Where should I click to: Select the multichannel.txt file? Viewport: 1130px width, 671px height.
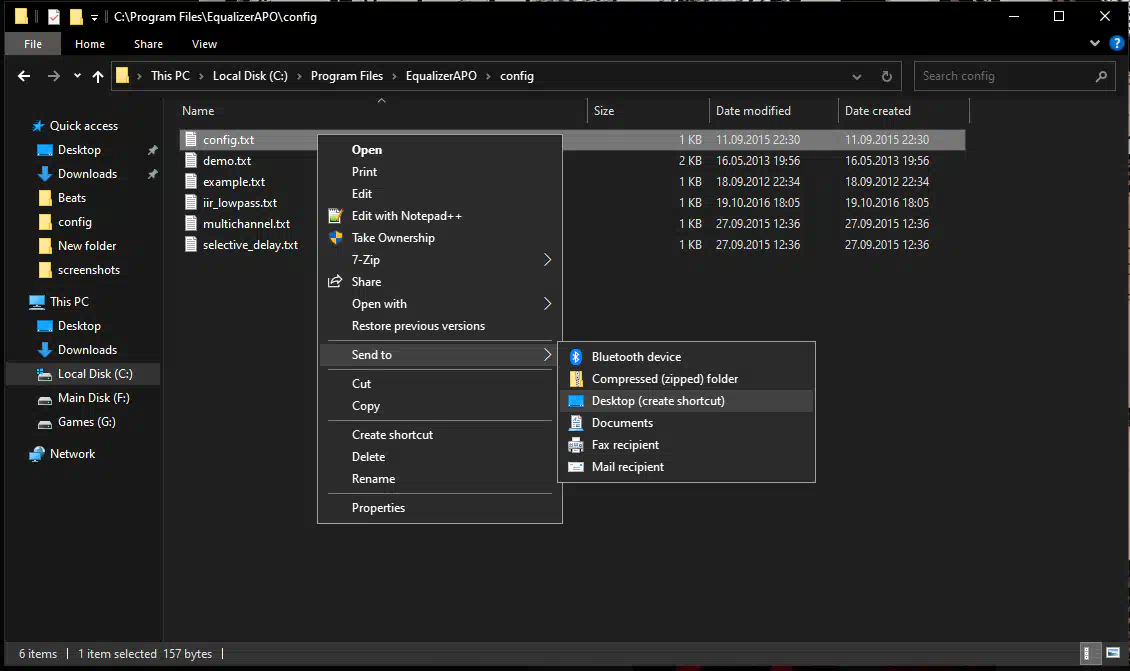[572, 224]
